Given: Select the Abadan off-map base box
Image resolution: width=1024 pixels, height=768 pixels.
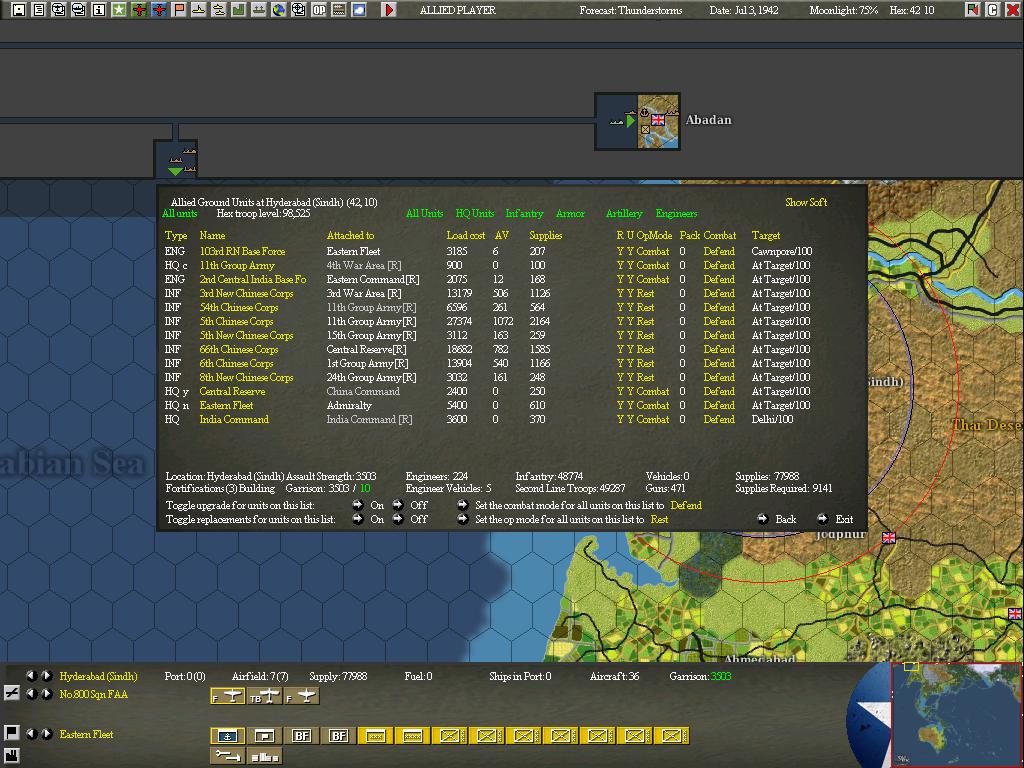Looking at the screenshot, I should point(637,121).
